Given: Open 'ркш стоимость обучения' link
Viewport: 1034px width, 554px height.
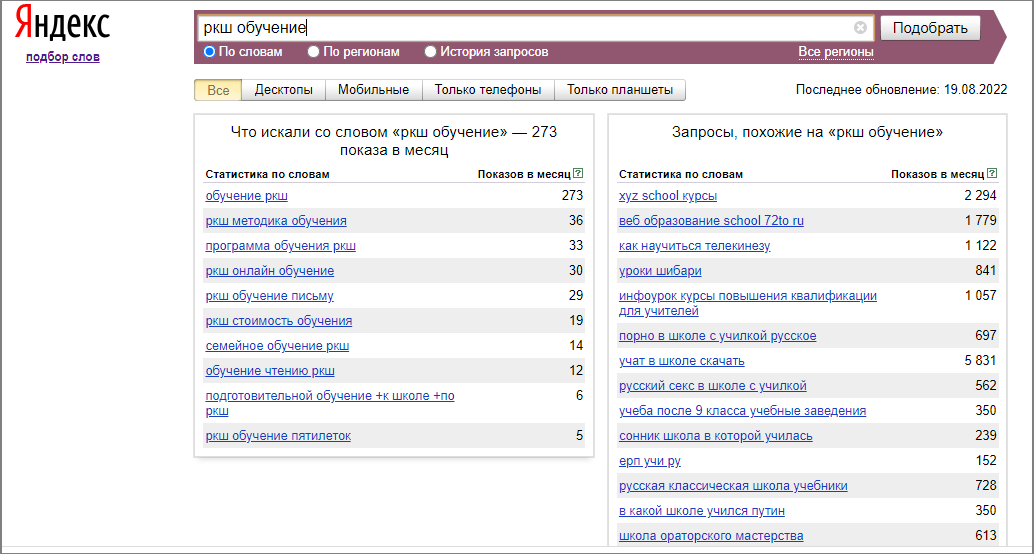Looking at the screenshot, I should click(x=278, y=321).
